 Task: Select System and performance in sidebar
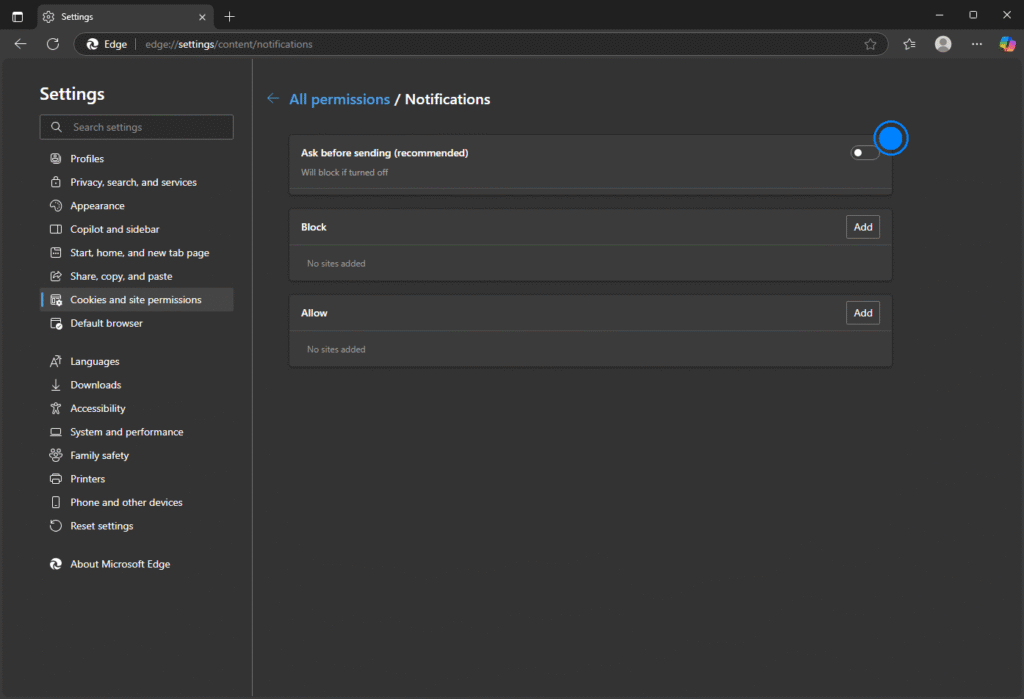tap(126, 432)
